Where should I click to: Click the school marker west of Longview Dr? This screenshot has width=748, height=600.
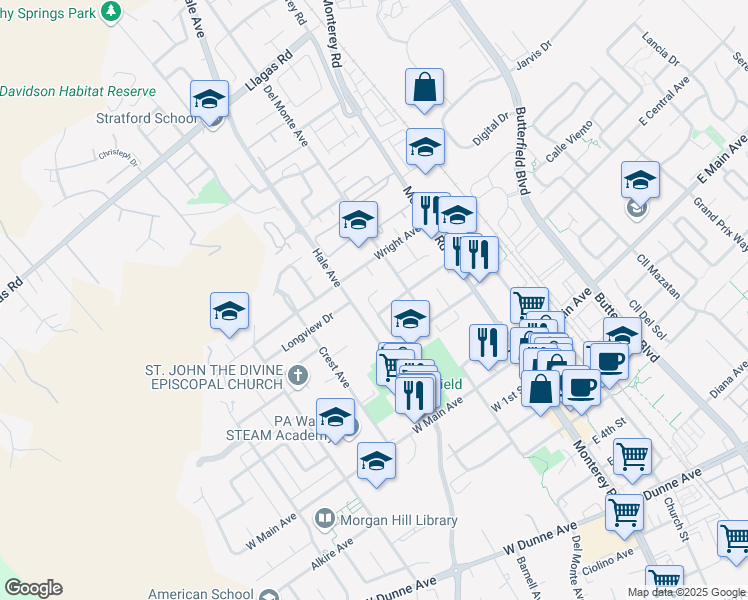coord(229,312)
